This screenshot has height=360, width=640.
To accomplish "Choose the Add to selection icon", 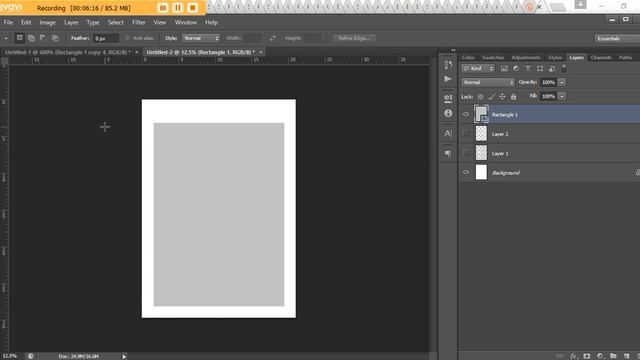I will 31,38.
